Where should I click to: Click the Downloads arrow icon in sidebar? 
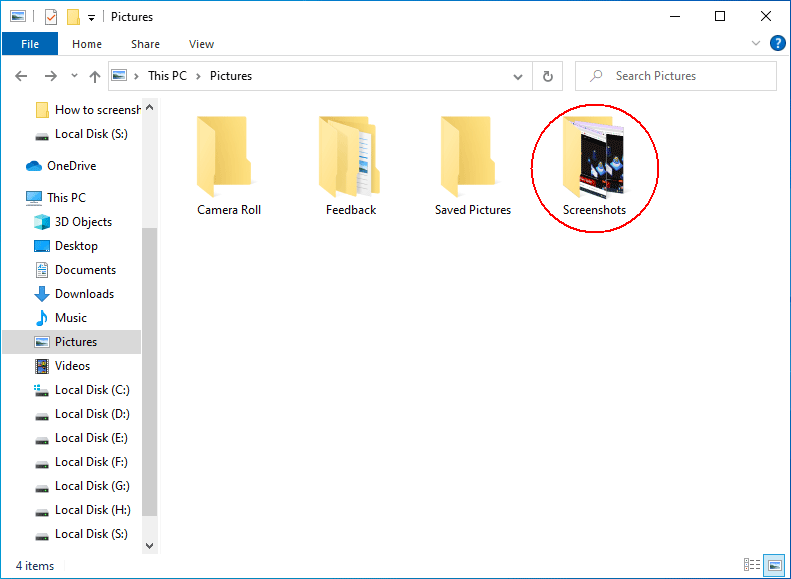(x=41, y=294)
